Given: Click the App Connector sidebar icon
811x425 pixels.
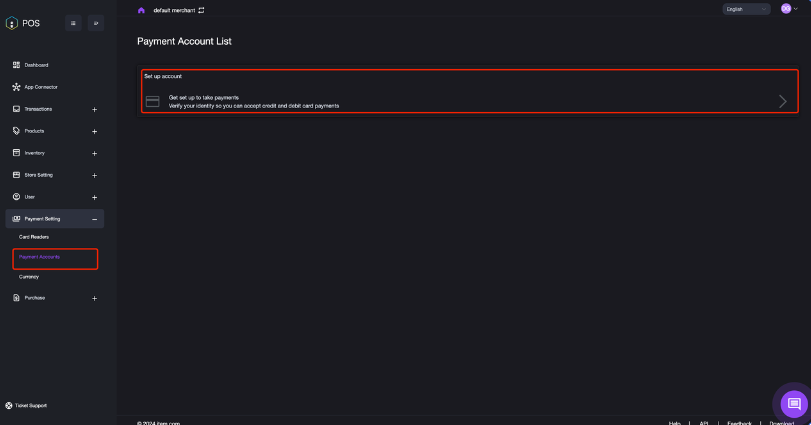Looking at the screenshot, I should 16,87.
